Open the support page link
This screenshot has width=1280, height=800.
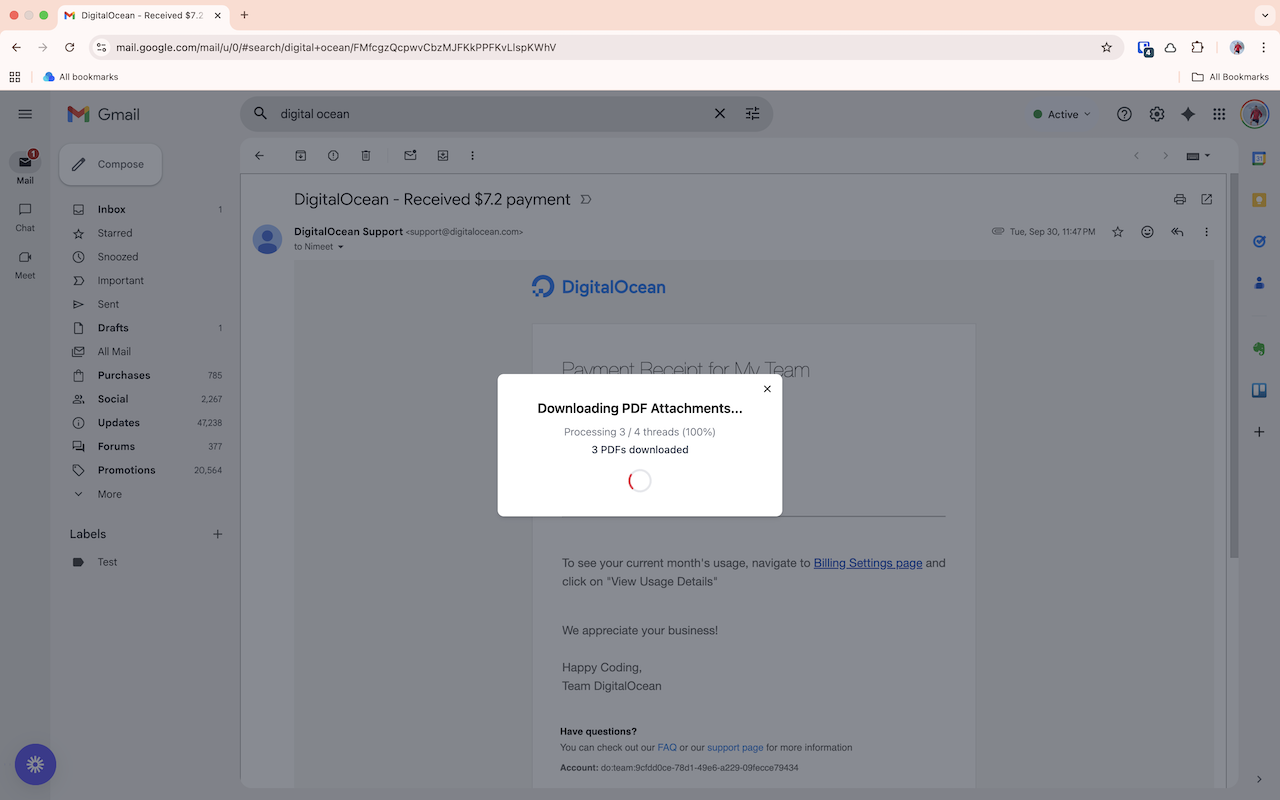tap(735, 747)
